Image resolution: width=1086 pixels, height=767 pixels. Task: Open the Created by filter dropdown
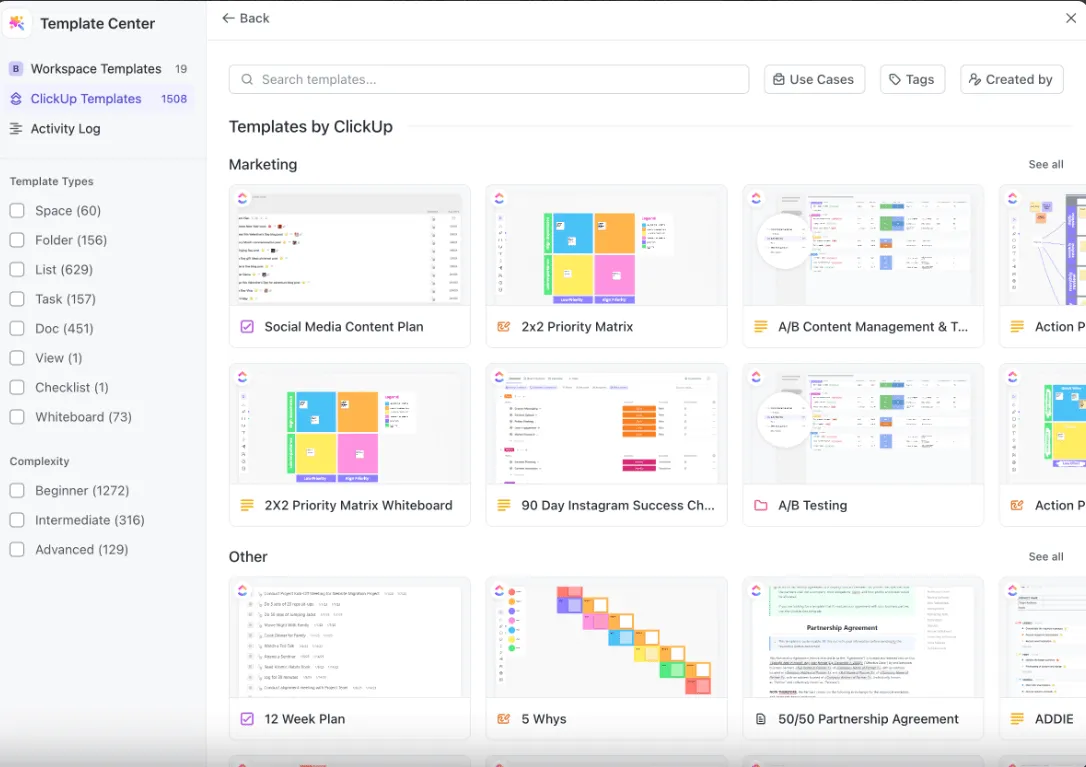1011,80
